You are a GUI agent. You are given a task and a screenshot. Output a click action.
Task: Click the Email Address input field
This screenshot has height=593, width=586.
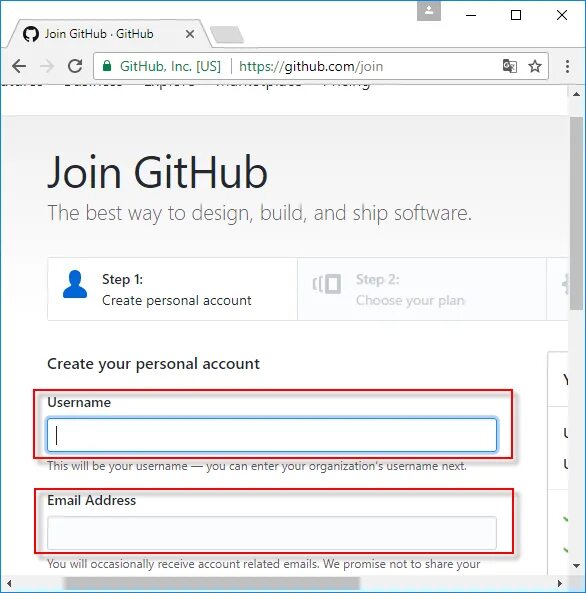(272, 533)
